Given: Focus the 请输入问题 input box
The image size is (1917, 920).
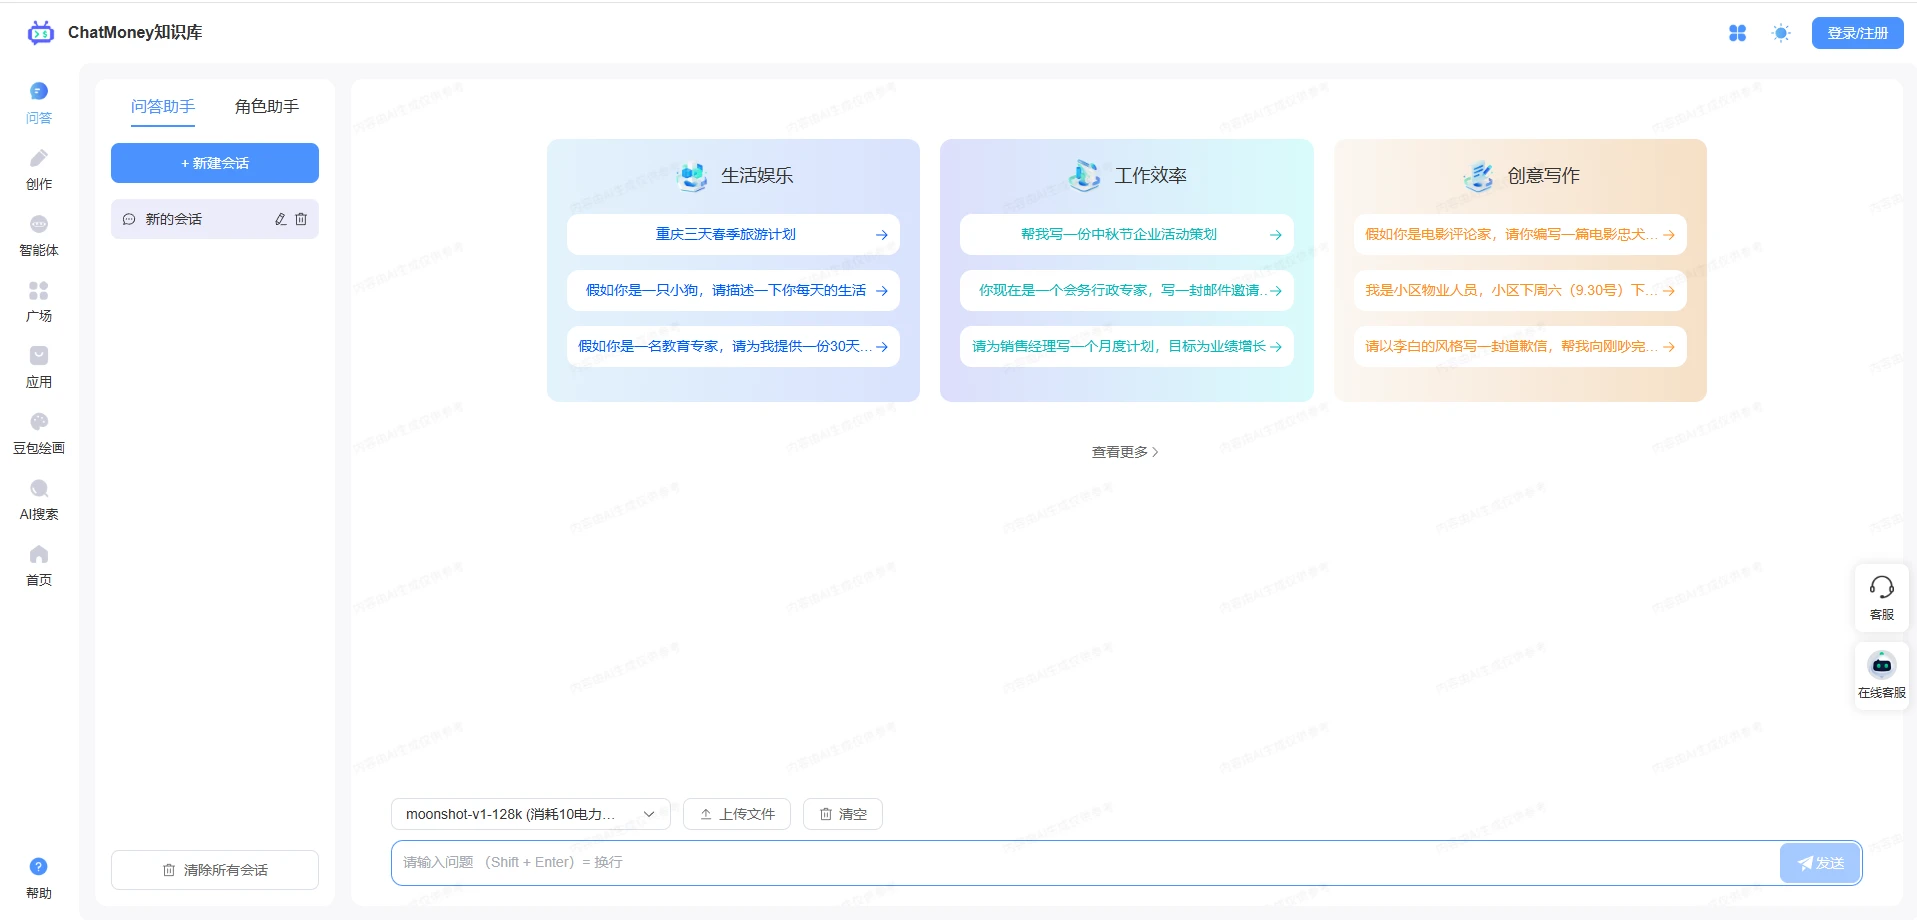Looking at the screenshot, I should coord(1085,863).
